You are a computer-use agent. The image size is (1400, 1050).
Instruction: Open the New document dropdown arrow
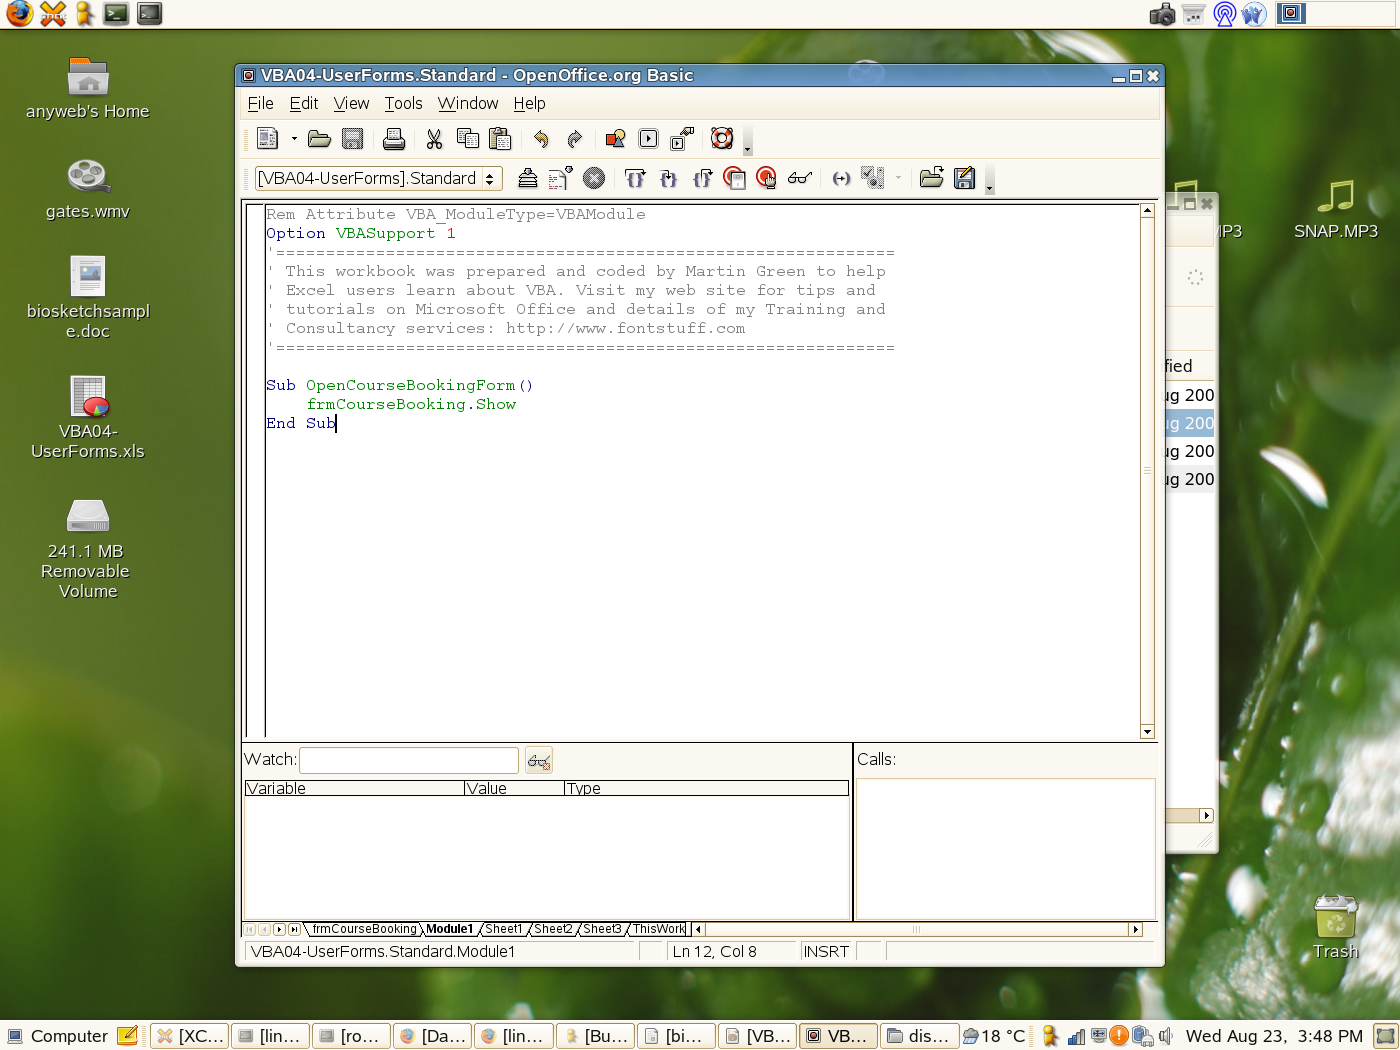(294, 139)
